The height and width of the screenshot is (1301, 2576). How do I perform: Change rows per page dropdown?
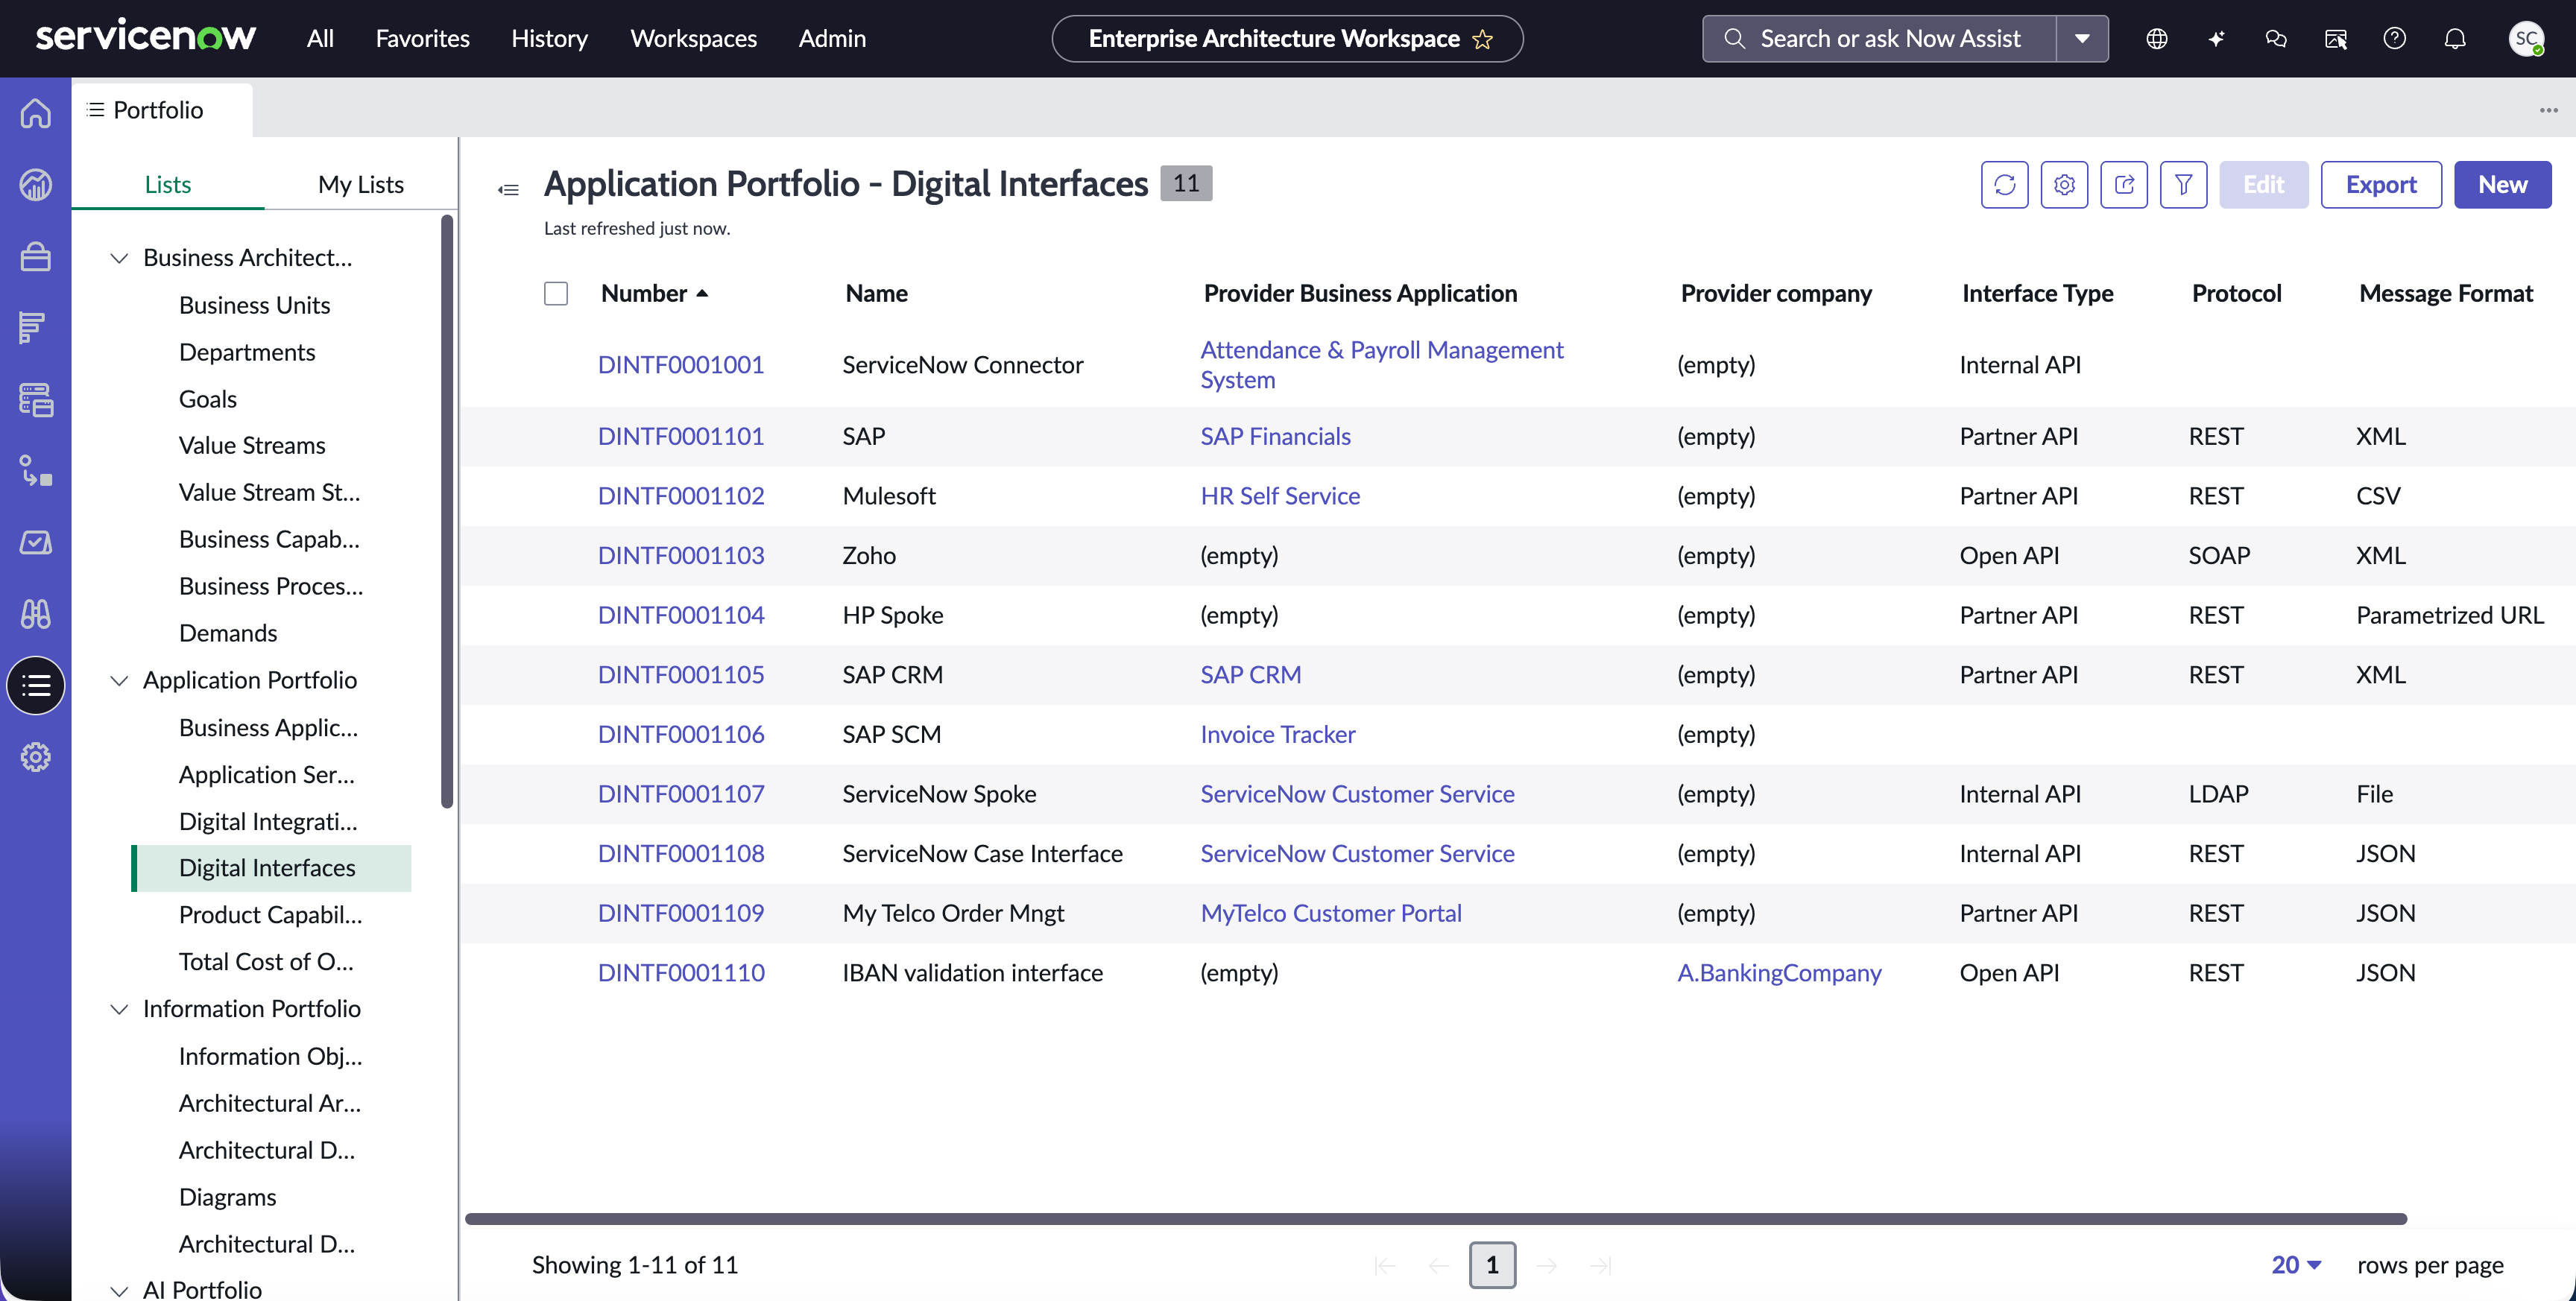click(2296, 1265)
